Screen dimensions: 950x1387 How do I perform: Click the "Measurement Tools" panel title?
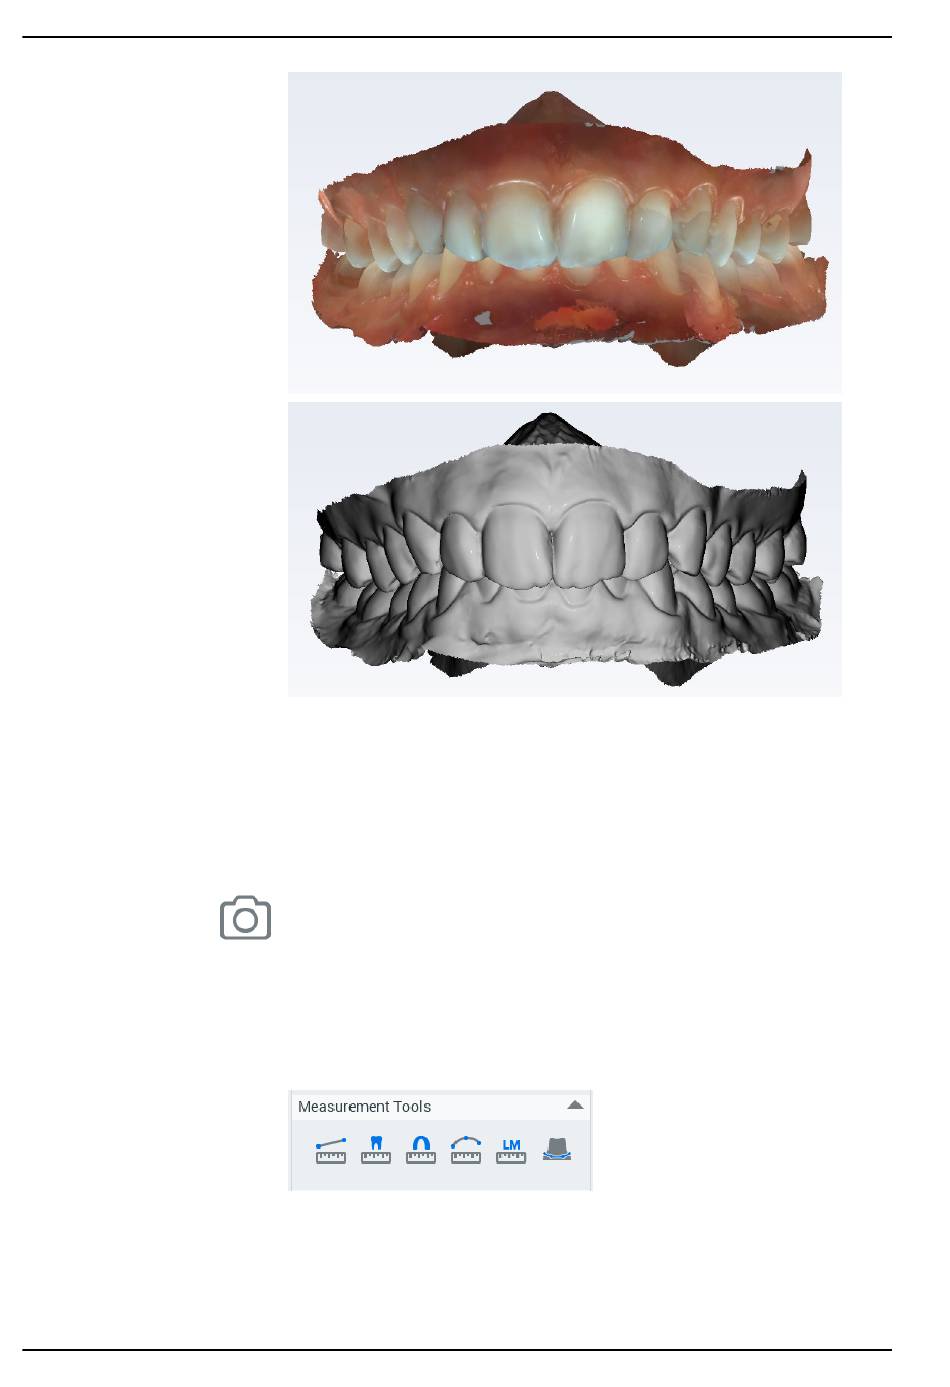[364, 1106]
